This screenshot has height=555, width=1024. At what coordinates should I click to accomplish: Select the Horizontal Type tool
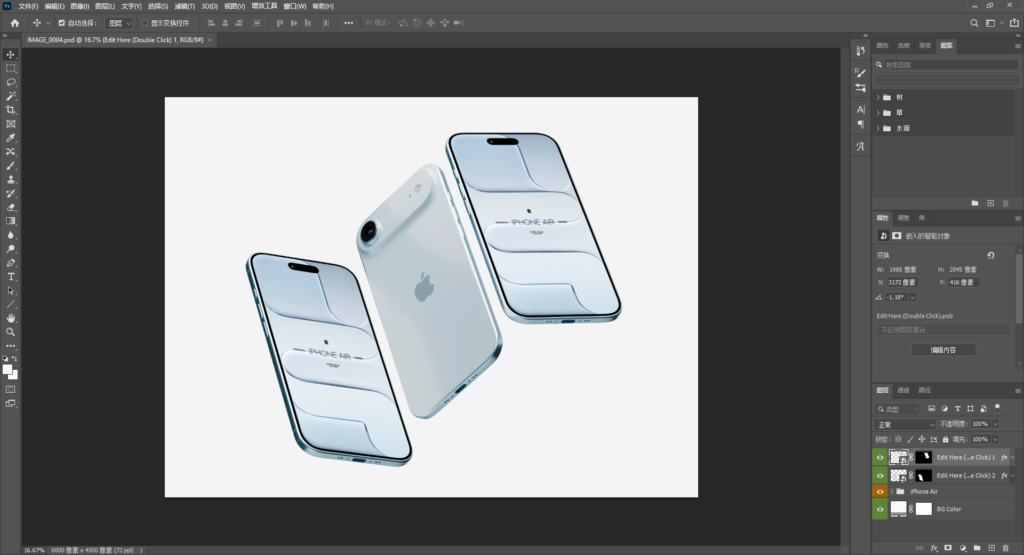coord(10,277)
